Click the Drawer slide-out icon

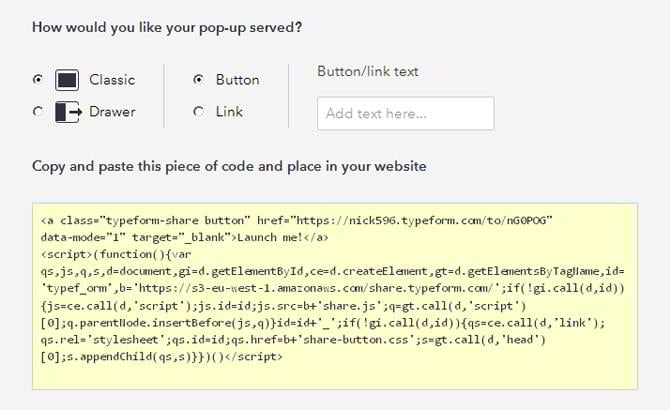(67, 112)
